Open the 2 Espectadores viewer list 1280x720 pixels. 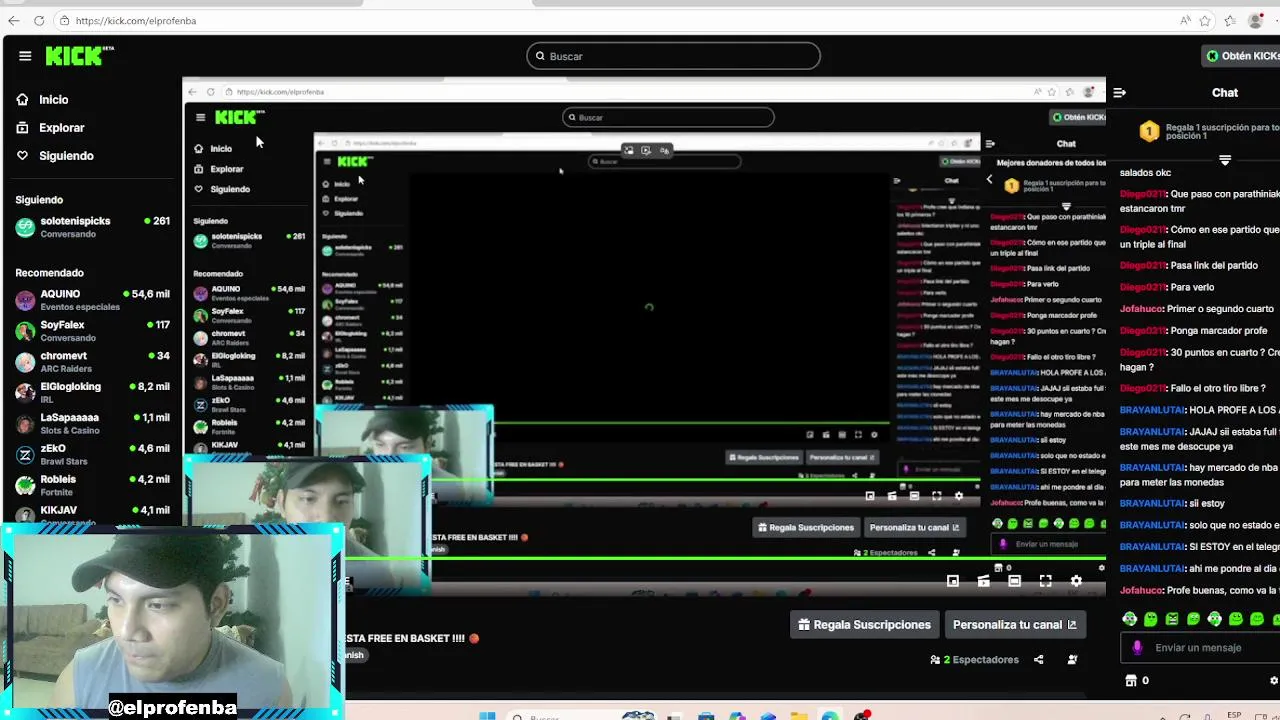974,660
